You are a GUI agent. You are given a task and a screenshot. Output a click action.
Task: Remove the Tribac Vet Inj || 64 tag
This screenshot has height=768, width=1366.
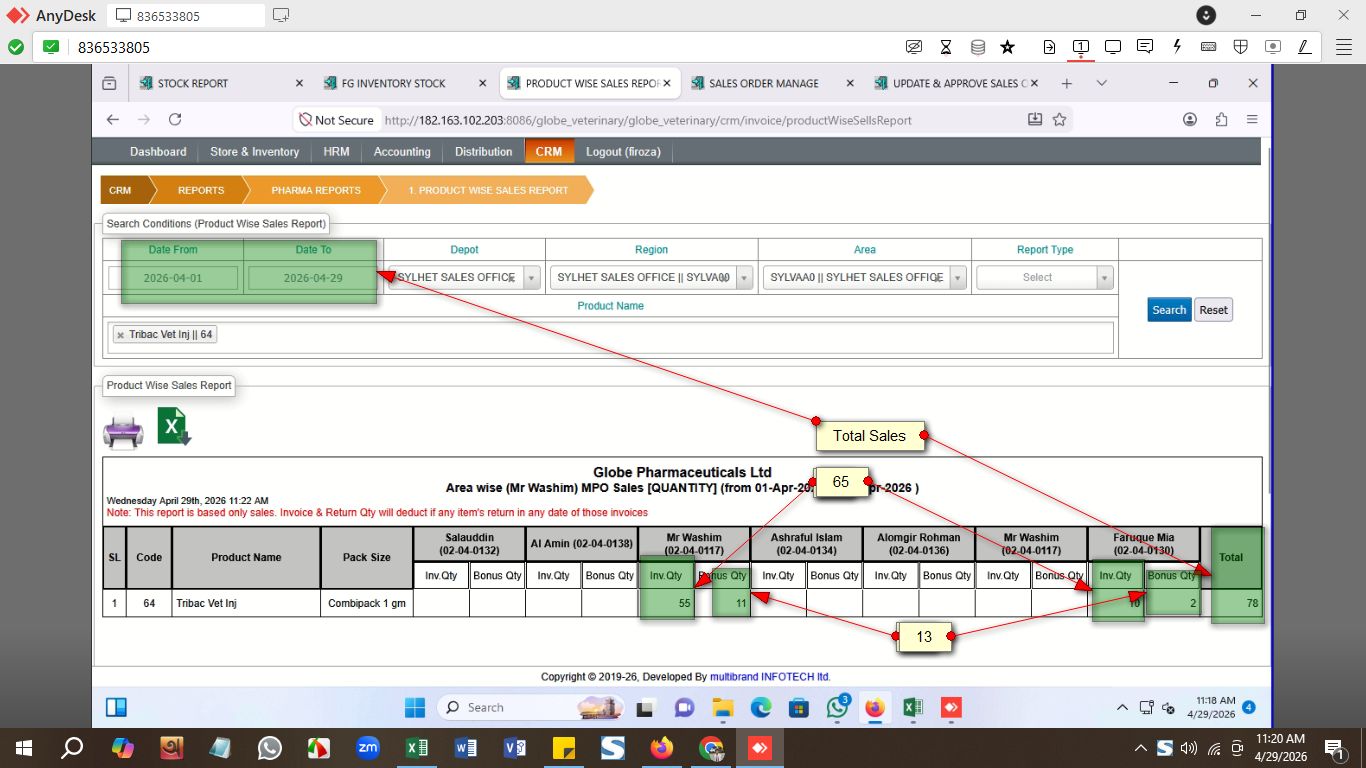click(x=120, y=335)
